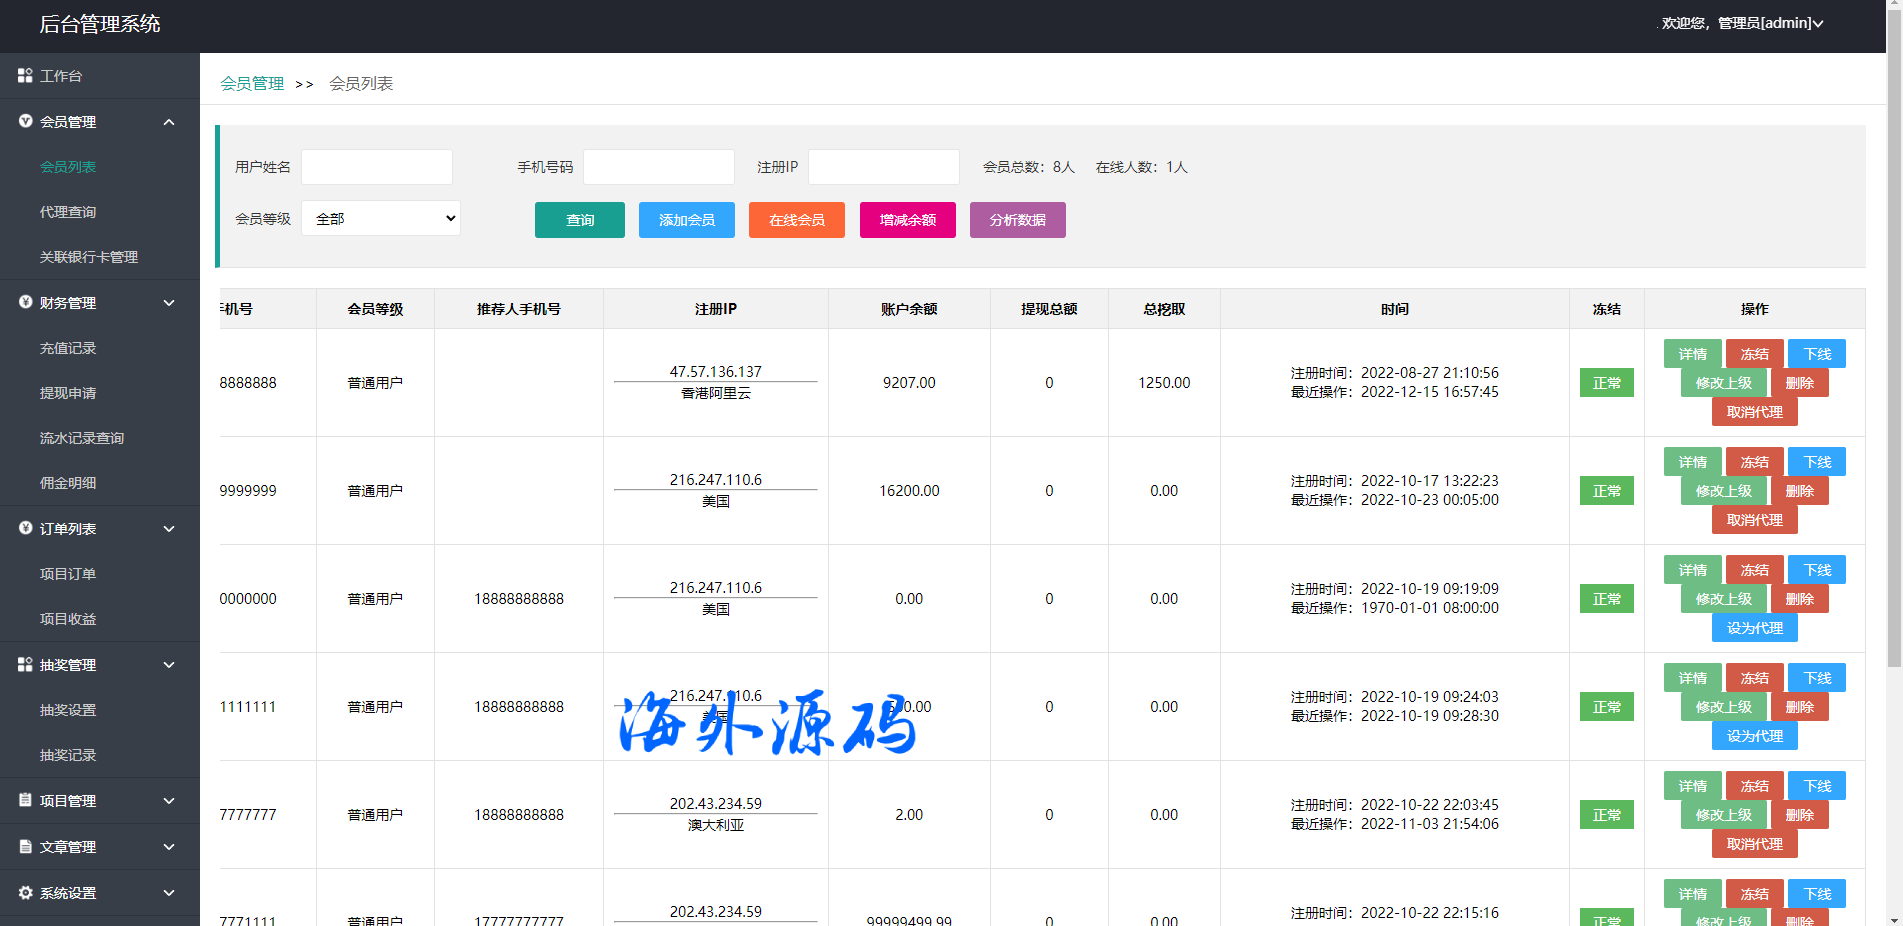This screenshot has width=1903, height=926.
Task: Click the 会员管理 section icon
Action: tap(25, 121)
